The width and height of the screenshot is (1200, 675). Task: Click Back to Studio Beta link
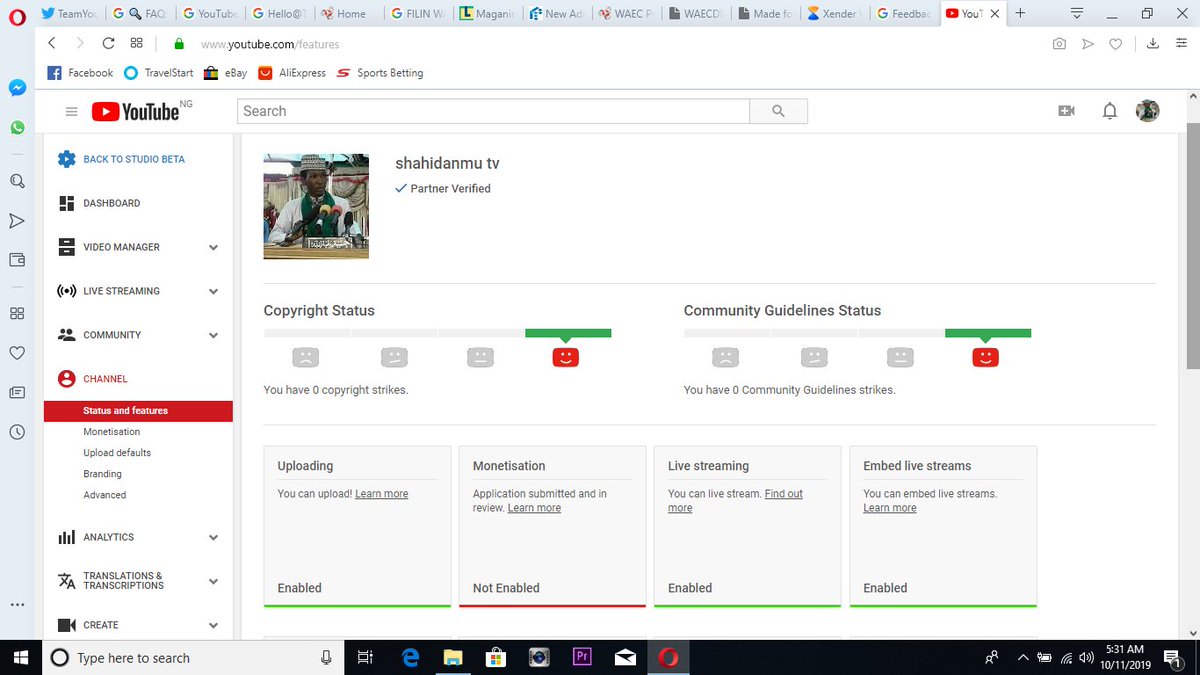134,159
